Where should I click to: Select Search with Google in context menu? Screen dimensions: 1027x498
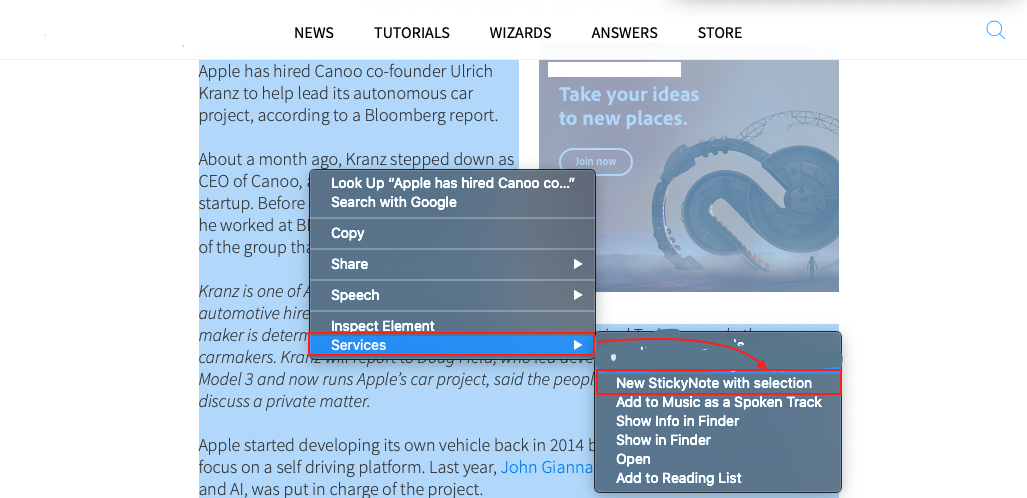(x=452, y=202)
